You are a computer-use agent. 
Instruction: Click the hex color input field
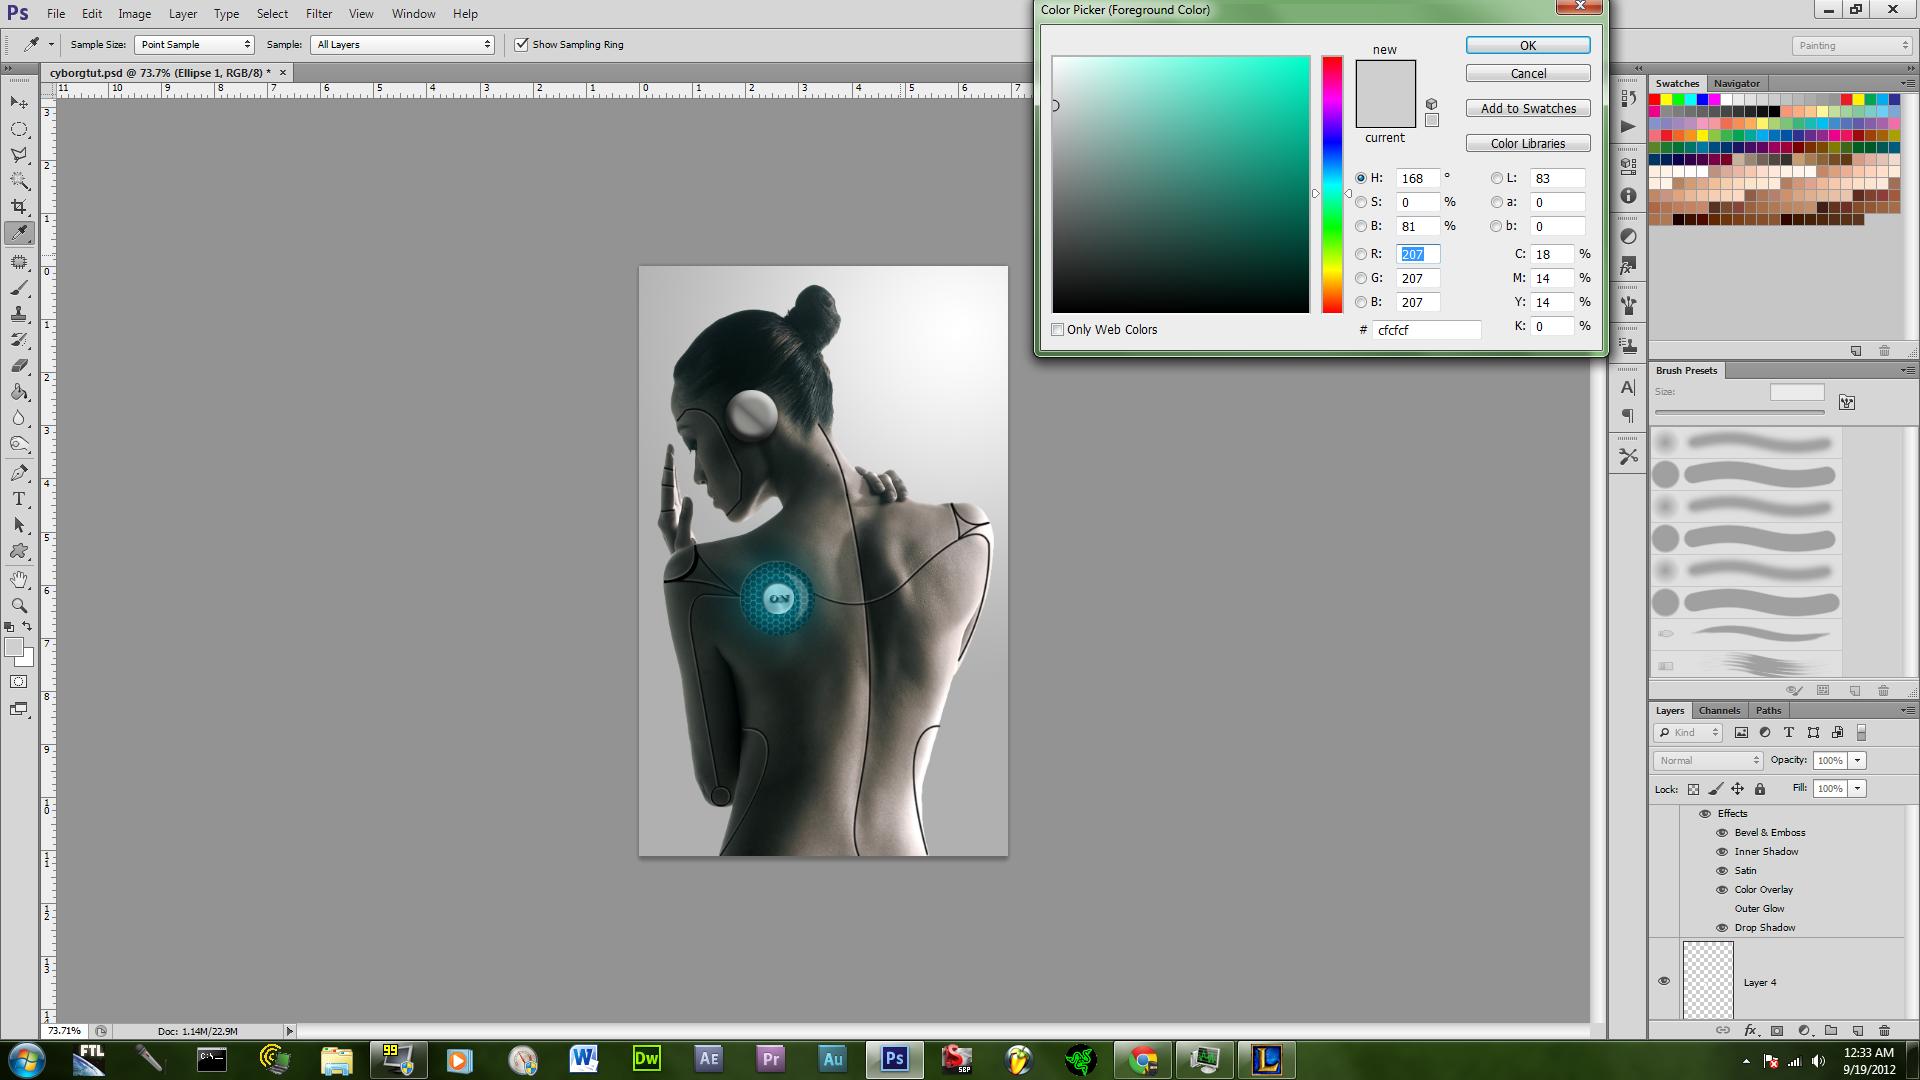(1426, 329)
